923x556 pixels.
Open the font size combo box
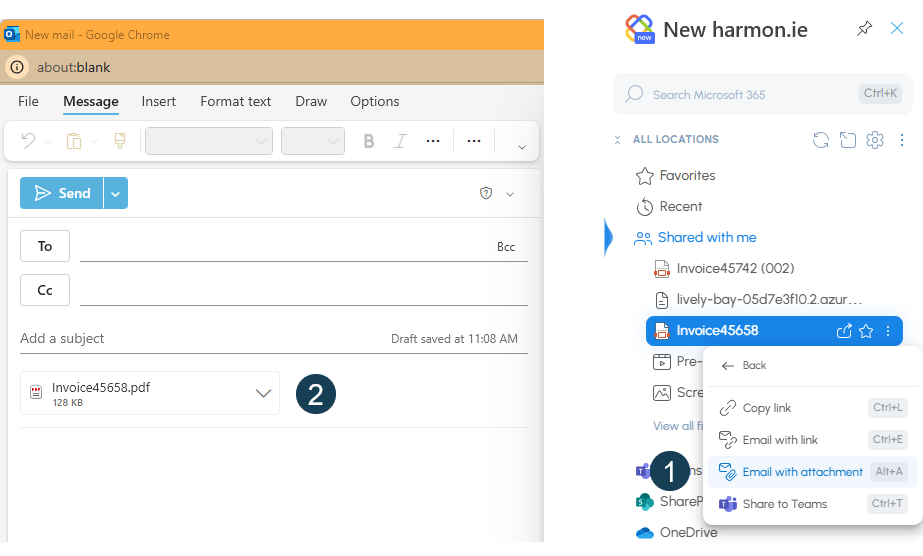pos(313,141)
